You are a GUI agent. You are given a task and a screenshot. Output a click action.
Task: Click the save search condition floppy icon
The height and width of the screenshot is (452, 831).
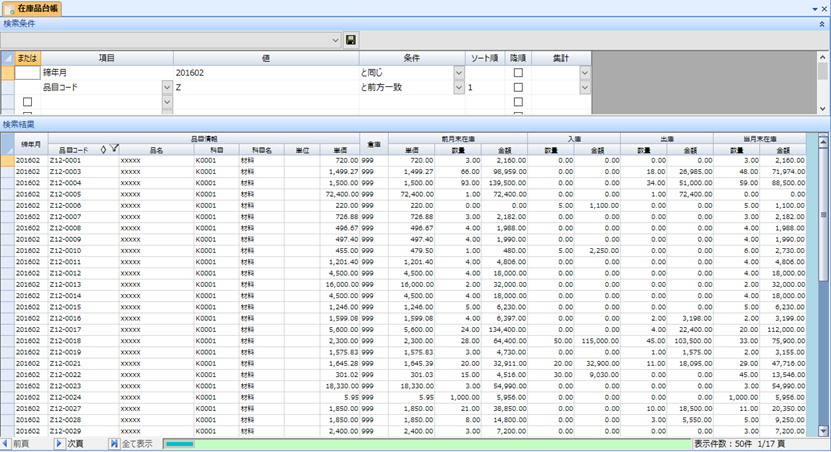tap(350, 40)
